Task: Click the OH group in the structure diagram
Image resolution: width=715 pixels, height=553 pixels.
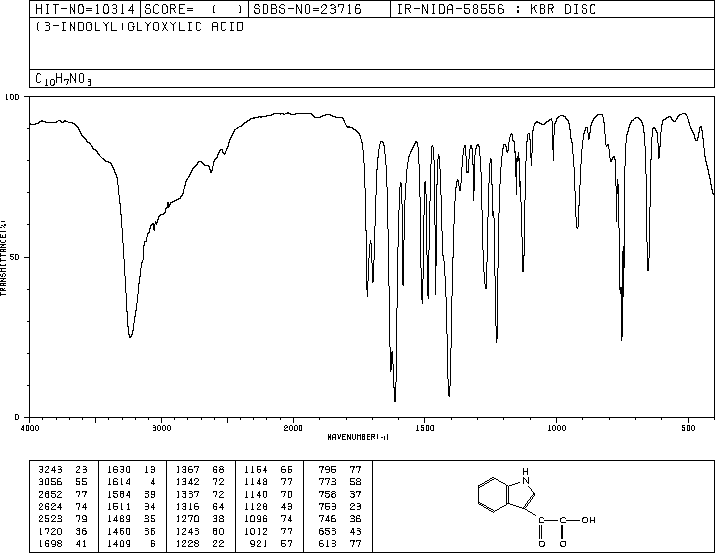Action: pos(588,520)
